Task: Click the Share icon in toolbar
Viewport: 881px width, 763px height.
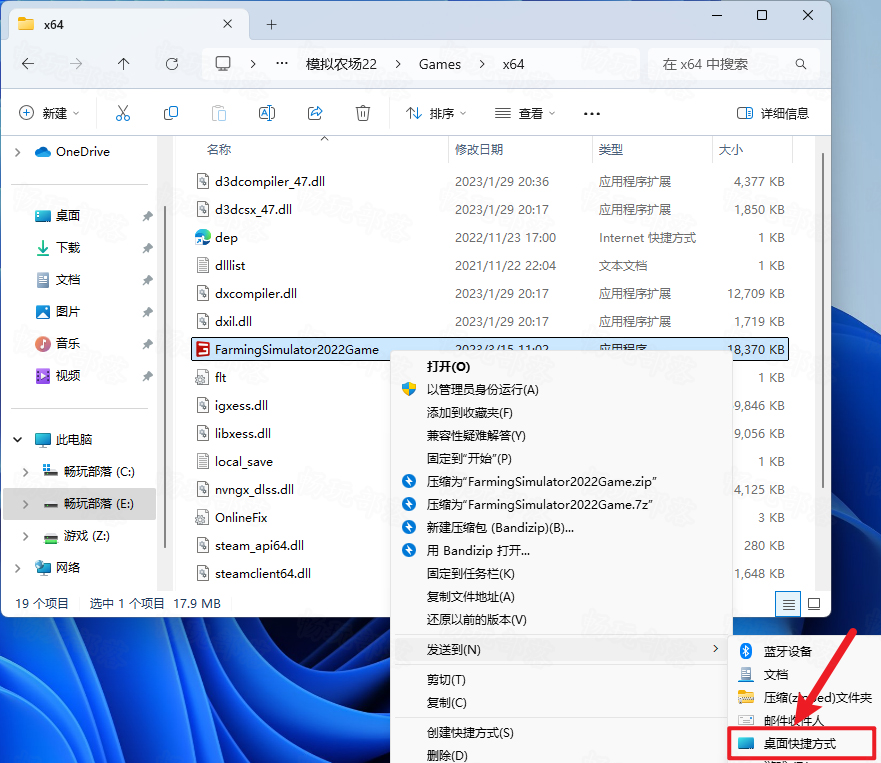Action: pyautogui.click(x=315, y=113)
